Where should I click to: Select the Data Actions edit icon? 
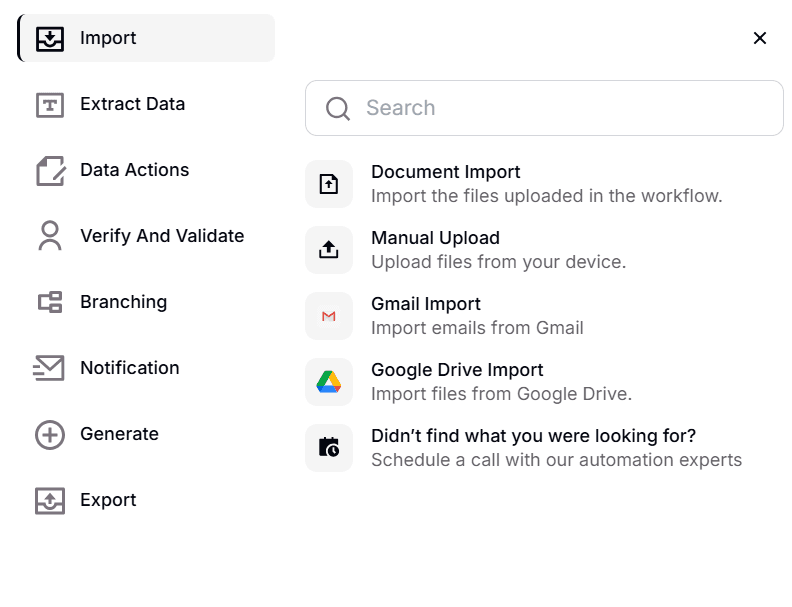(x=50, y=171)
